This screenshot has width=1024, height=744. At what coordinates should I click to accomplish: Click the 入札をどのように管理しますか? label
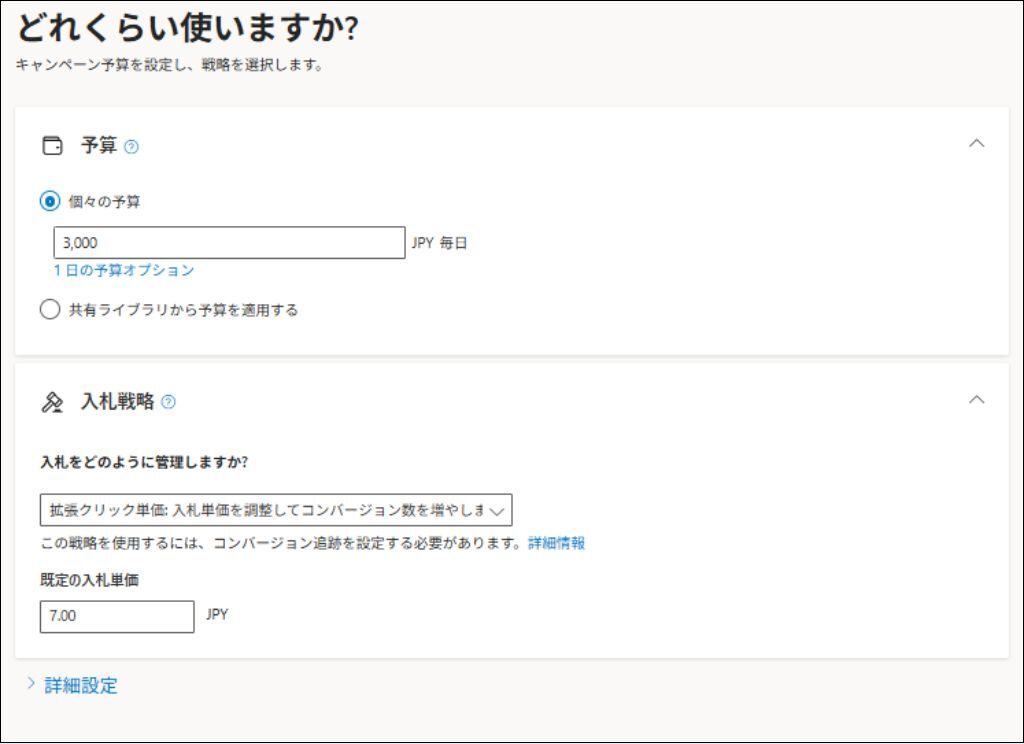tap(144, 462)
